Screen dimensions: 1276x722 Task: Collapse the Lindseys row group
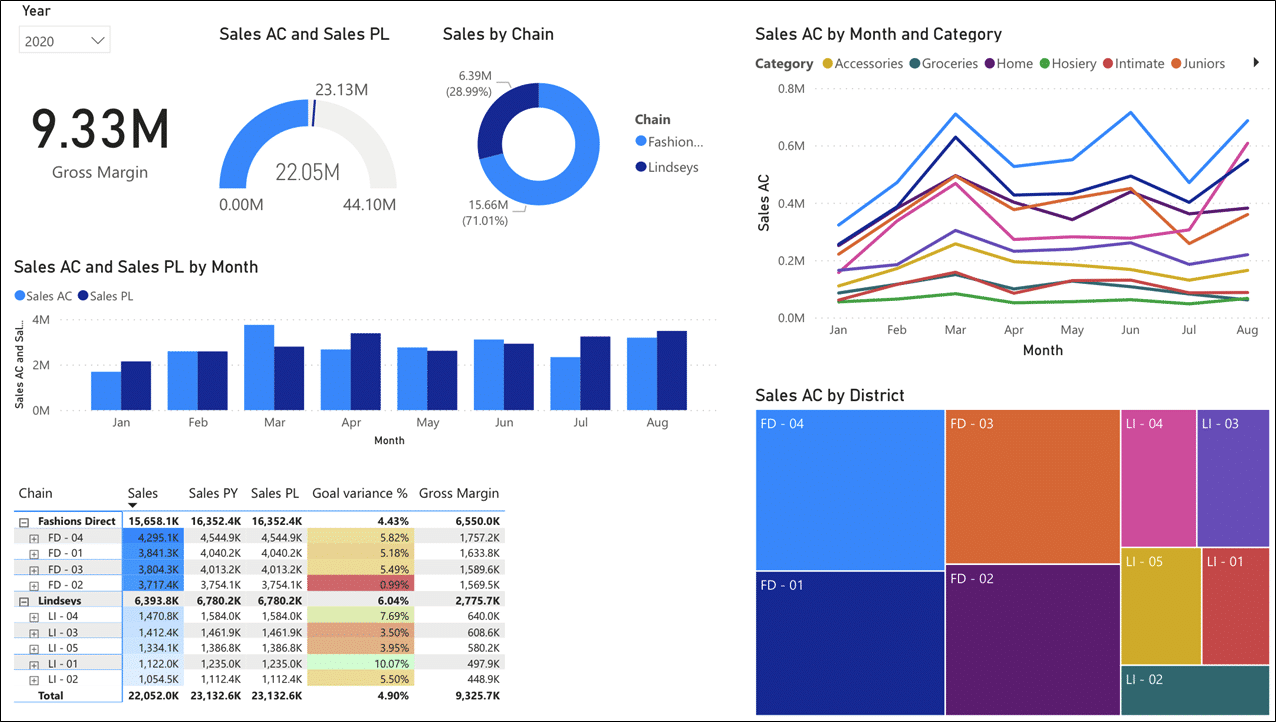[24, 601]
